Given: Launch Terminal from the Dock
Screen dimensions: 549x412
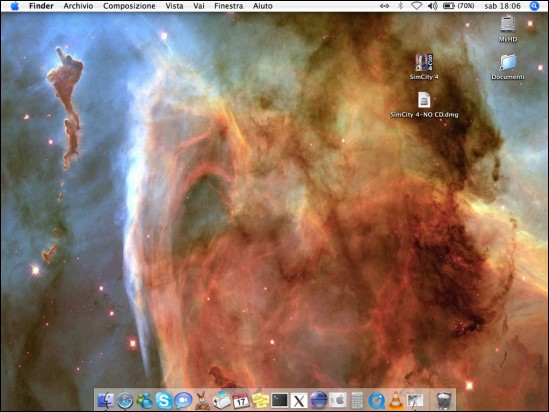Looking at the screenshot, I should [x=280, y=400].
